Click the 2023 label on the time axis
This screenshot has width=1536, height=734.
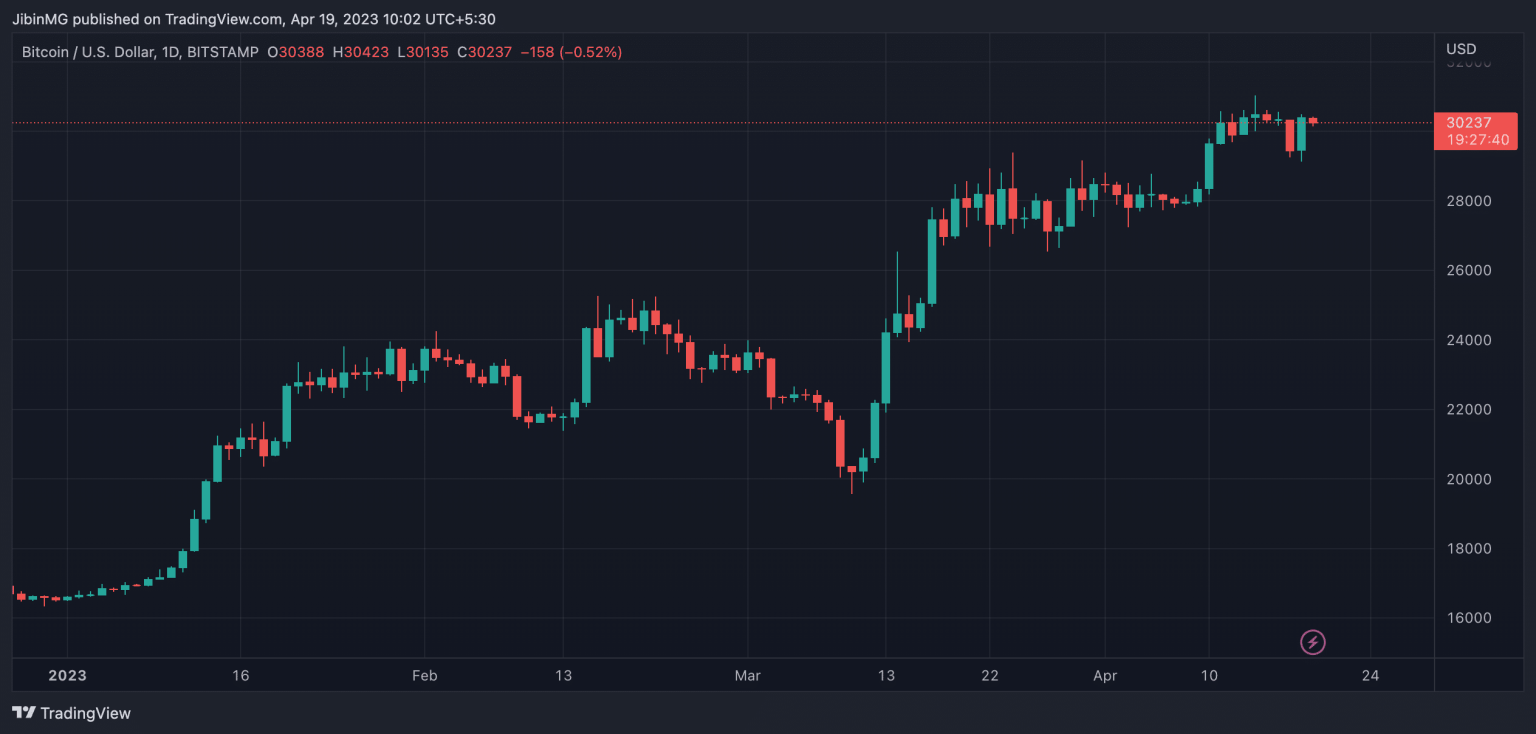coord(66,675)
